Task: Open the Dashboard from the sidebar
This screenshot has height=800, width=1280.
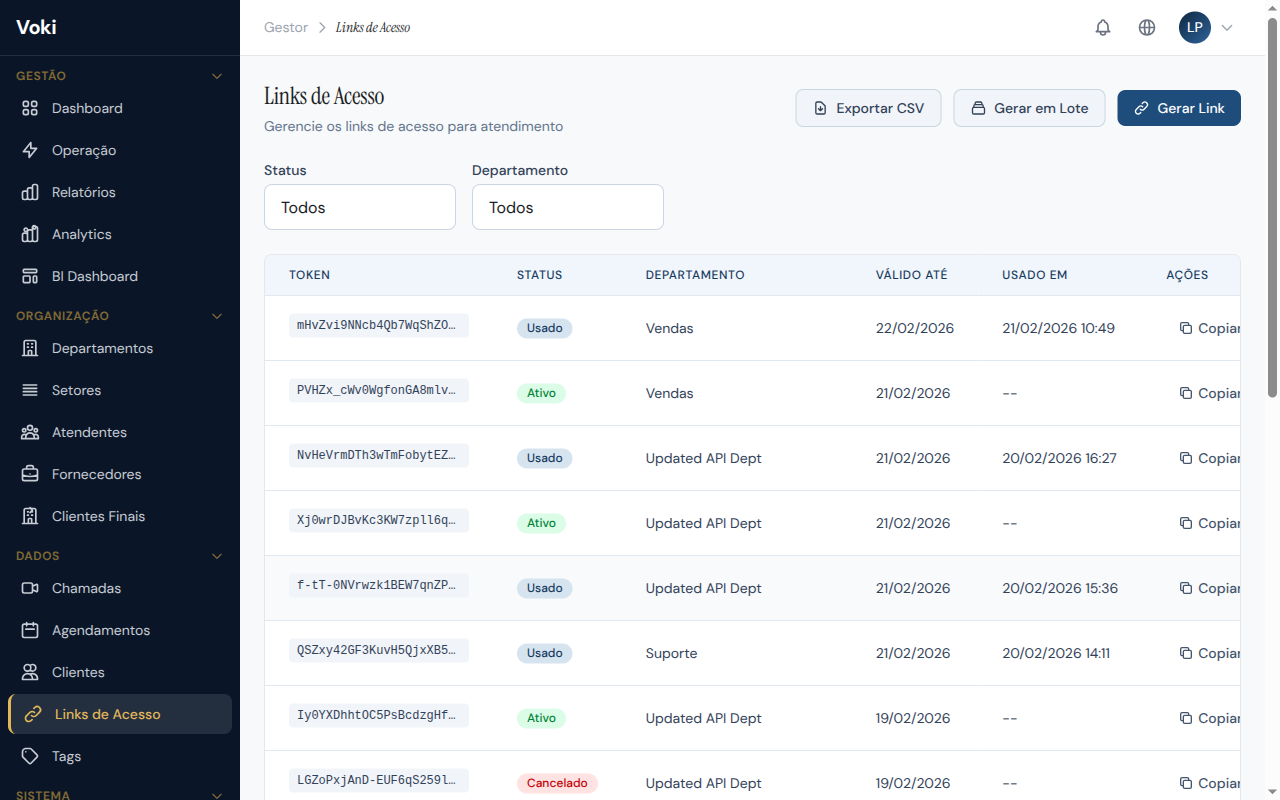Action: click(87, 108)
